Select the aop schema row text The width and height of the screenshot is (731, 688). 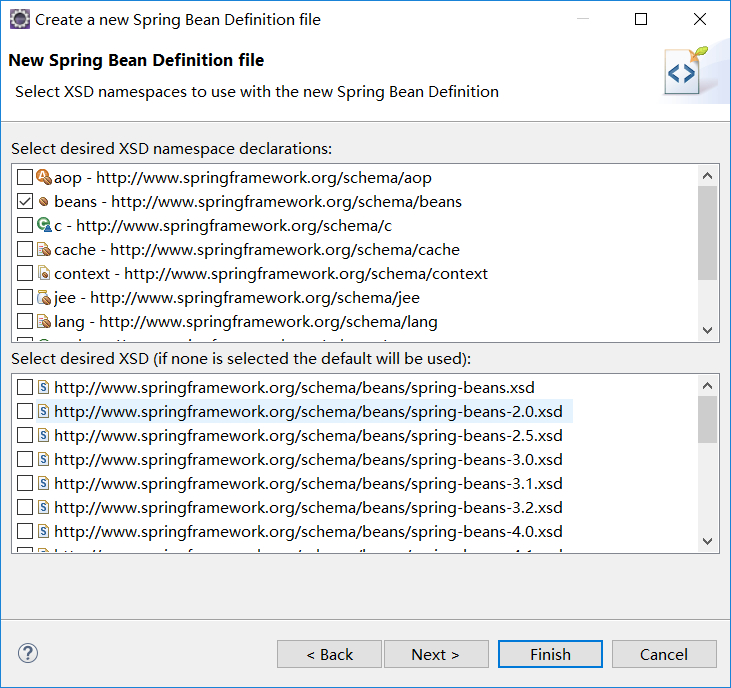tap(242, 178)
